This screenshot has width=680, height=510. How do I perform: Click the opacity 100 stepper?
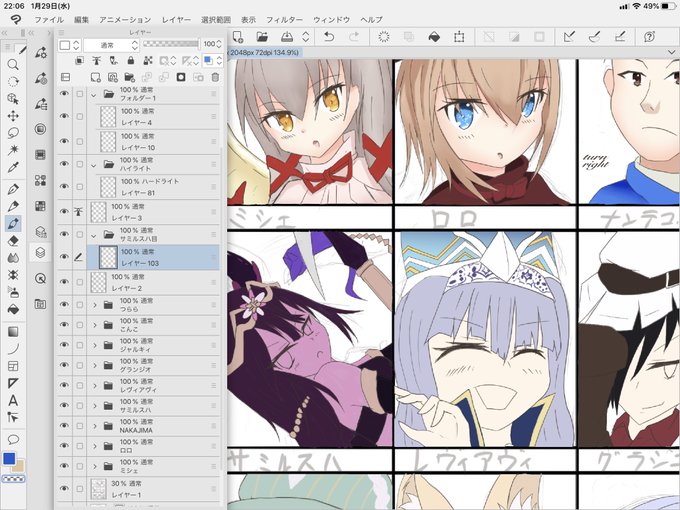coord(219,44)
